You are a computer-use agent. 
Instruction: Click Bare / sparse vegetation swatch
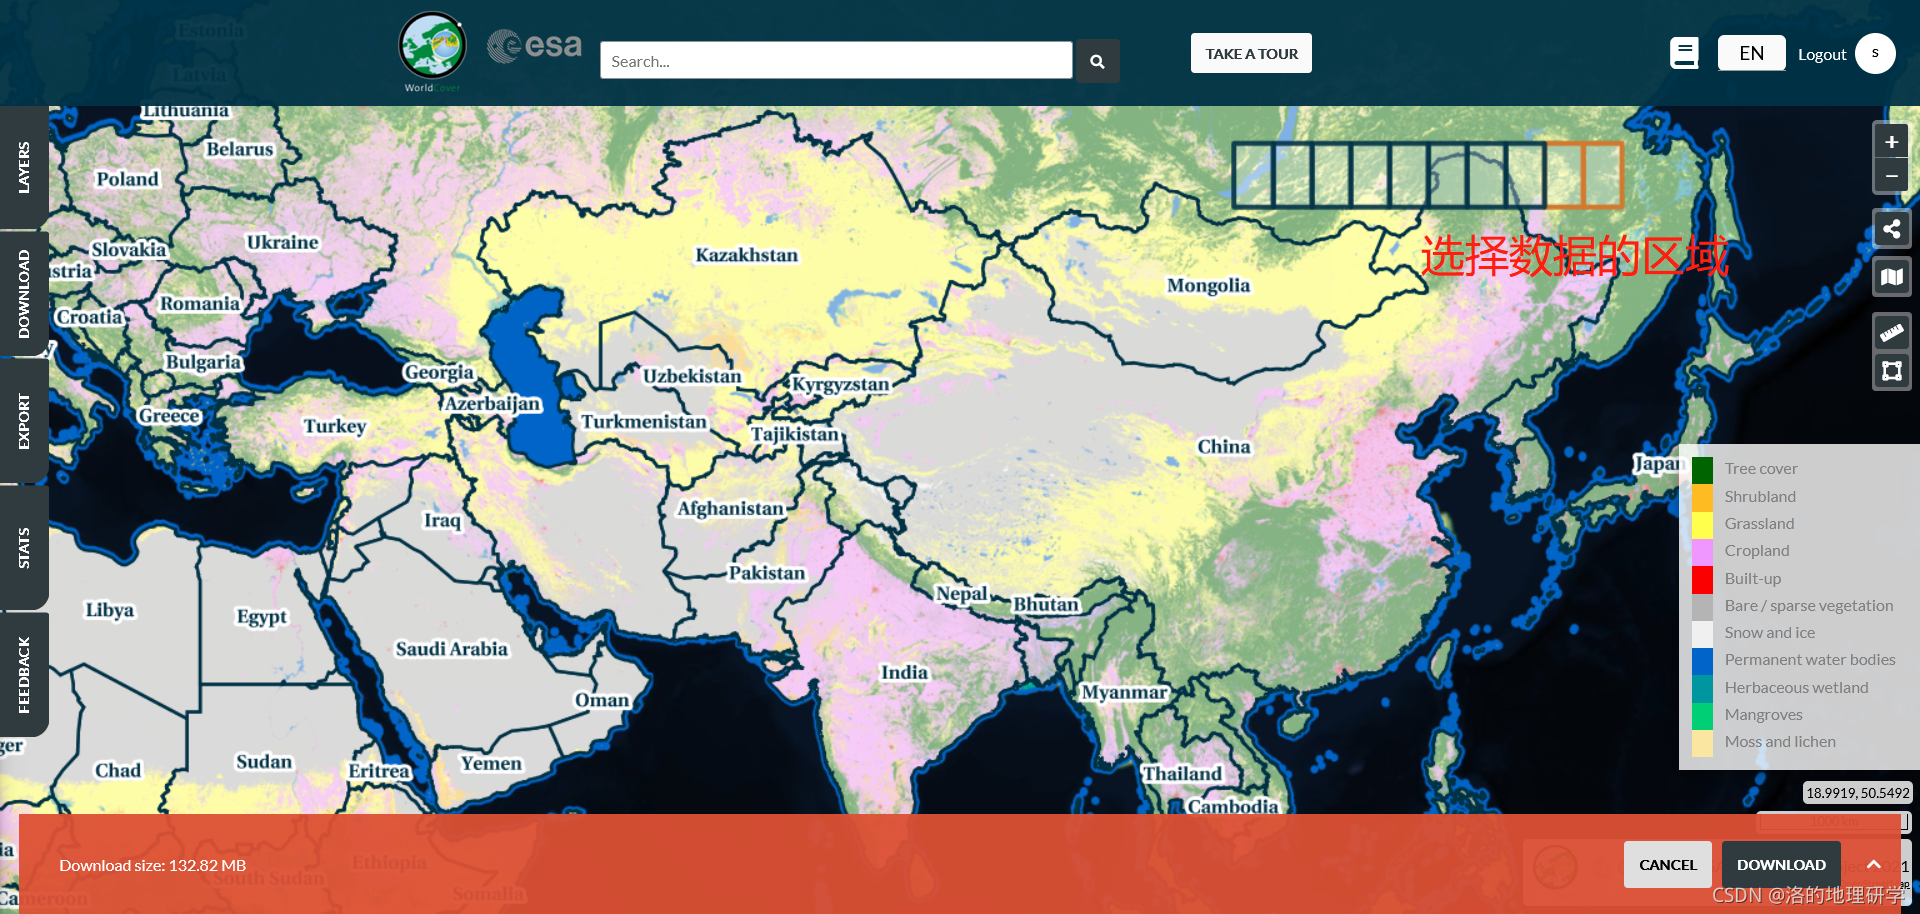click(1702, 606)
